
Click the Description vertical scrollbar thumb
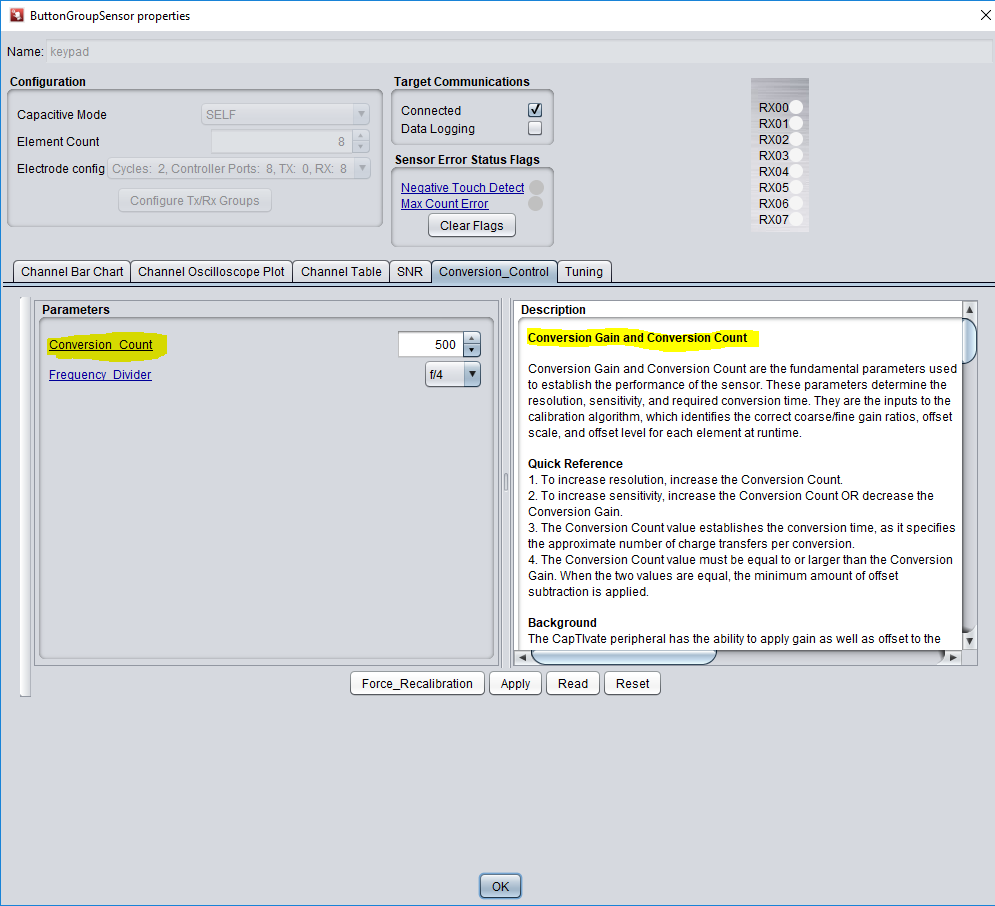969,340
